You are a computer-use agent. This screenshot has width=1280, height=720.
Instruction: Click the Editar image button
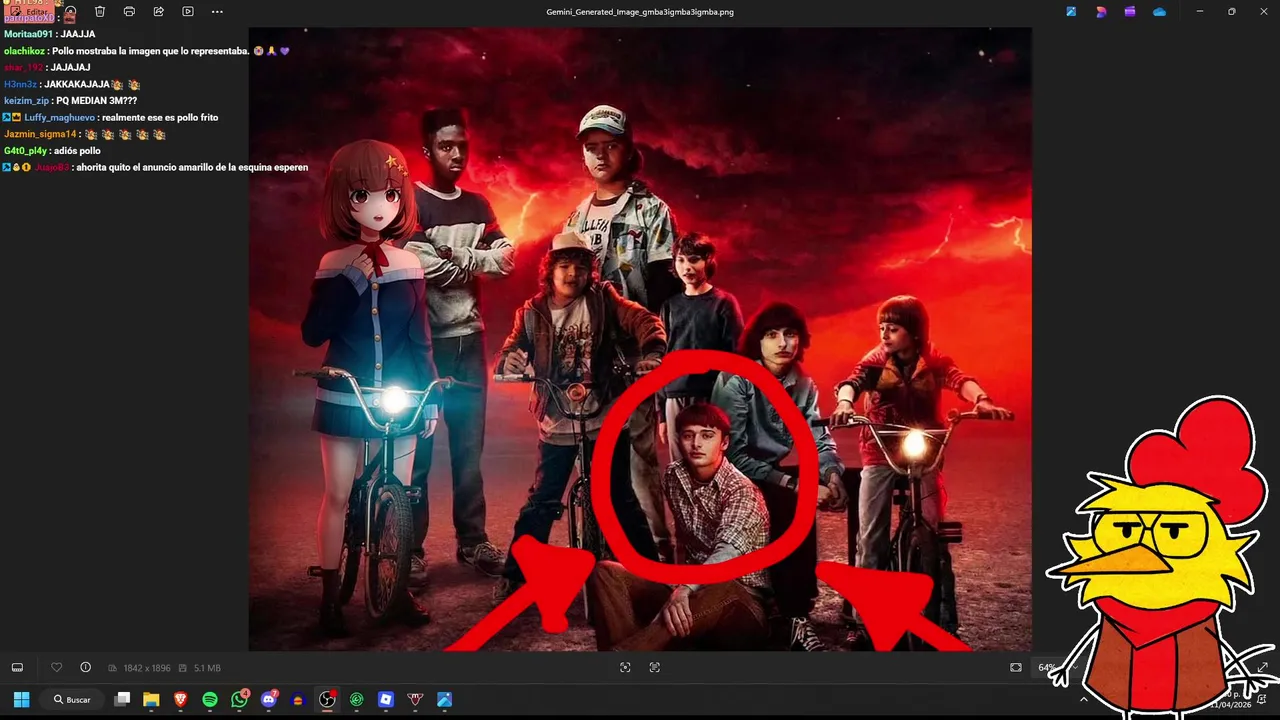[29, 11]
